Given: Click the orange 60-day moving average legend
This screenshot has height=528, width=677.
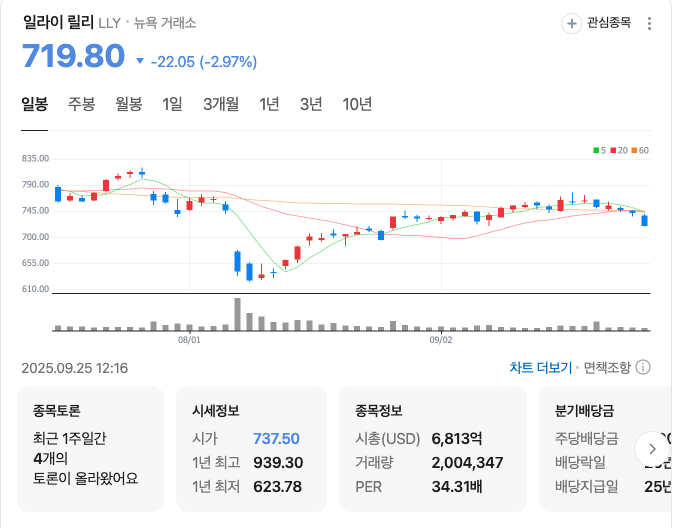Looking at the screenshot, I should click(640, 150).
